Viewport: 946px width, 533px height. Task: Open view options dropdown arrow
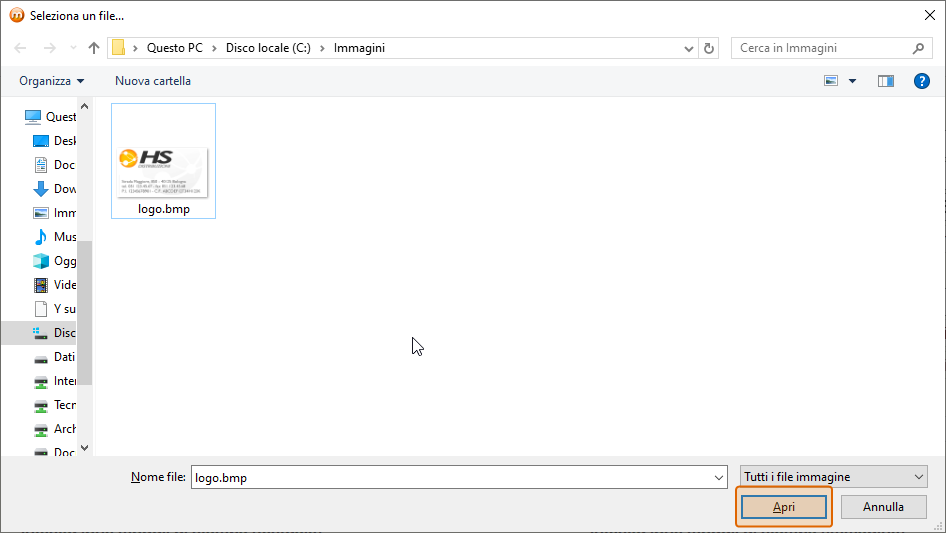click(852, 81)
